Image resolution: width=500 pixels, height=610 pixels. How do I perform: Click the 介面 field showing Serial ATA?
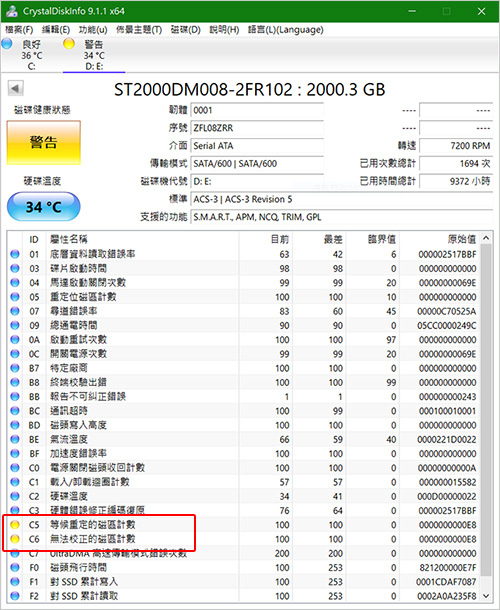[257, 146]
